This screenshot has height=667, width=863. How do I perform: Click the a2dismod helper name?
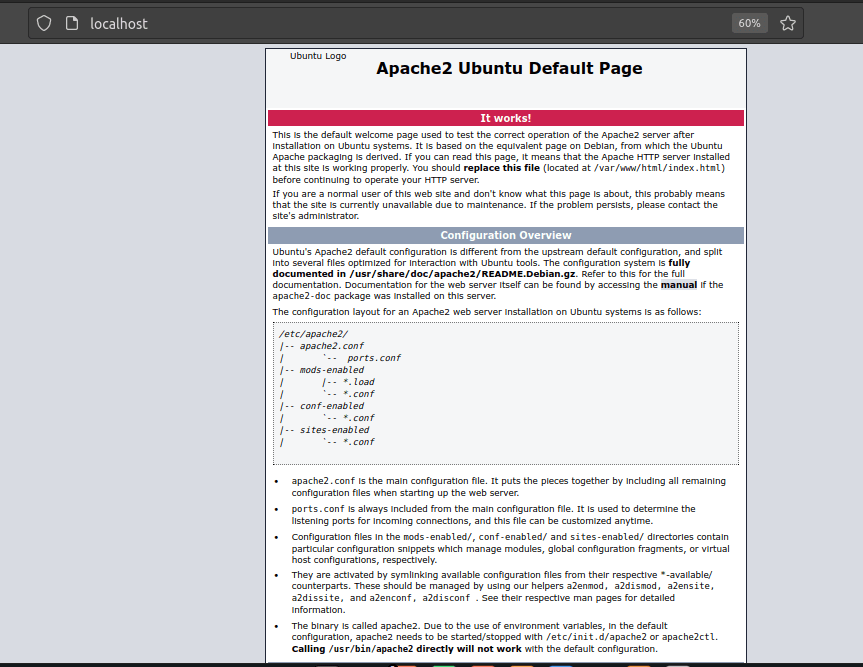[x=636, y=586]
